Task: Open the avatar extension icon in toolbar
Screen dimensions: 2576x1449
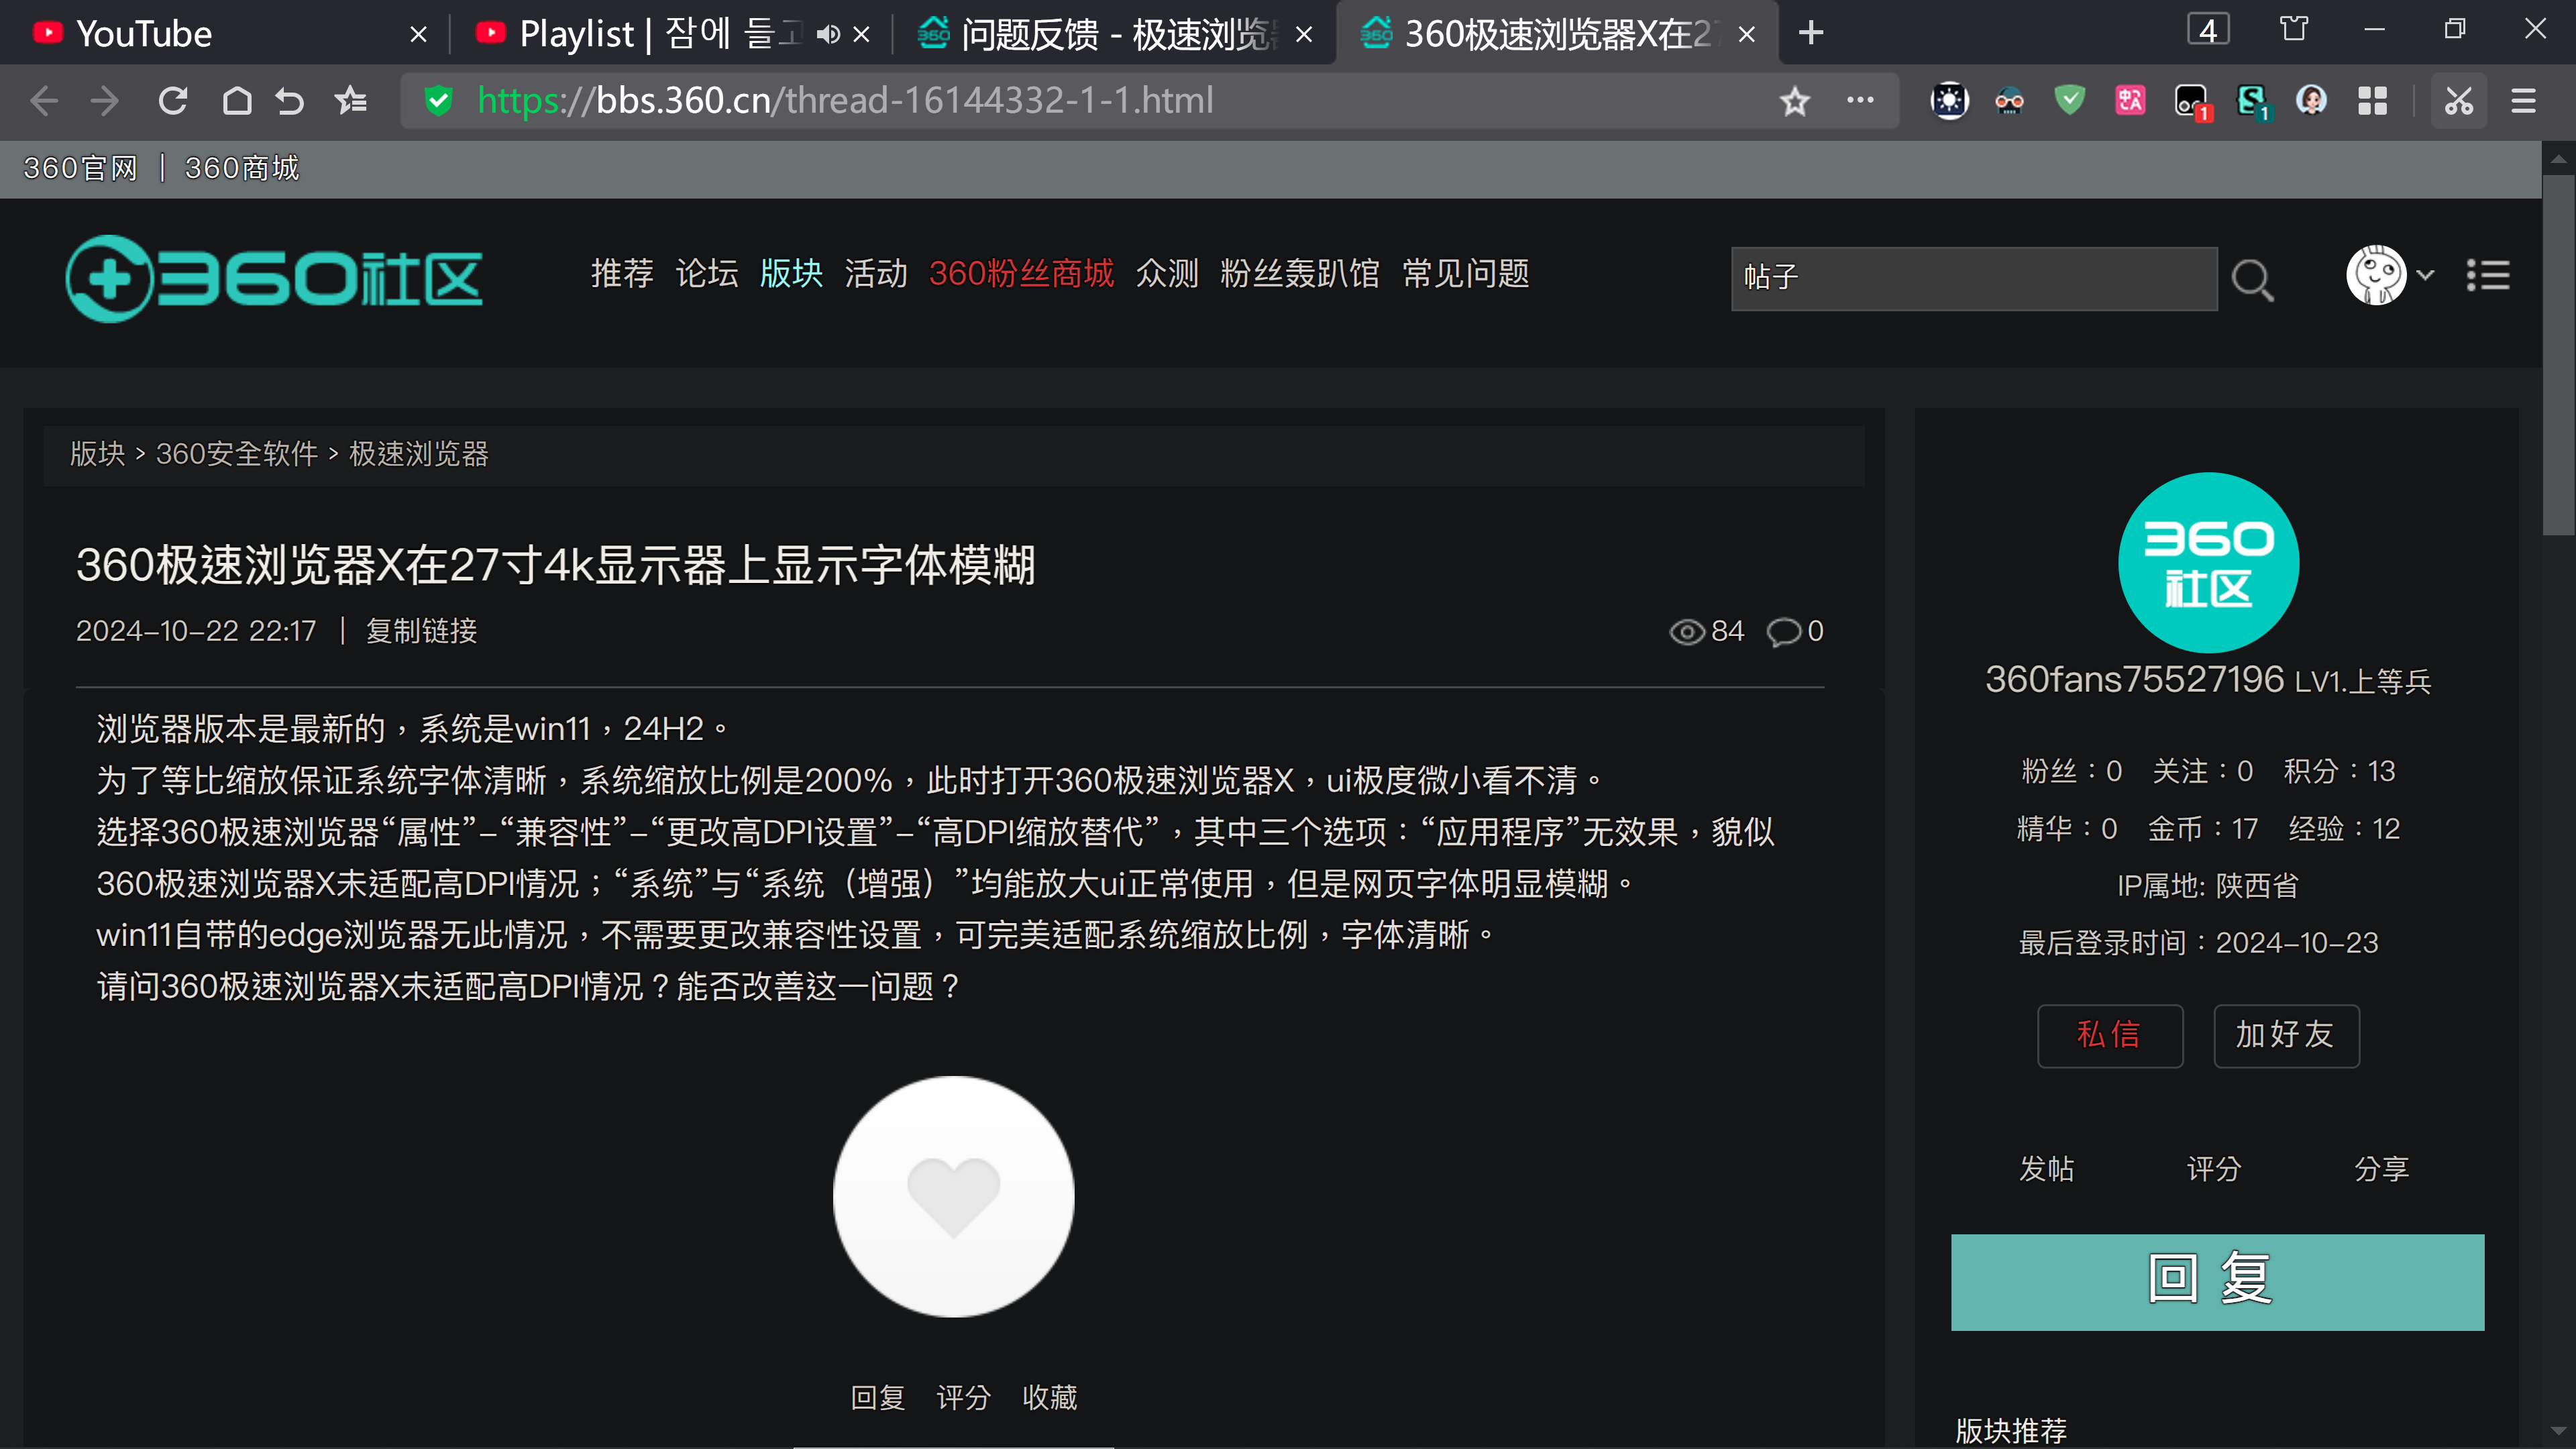Action: pos(2311,100)
